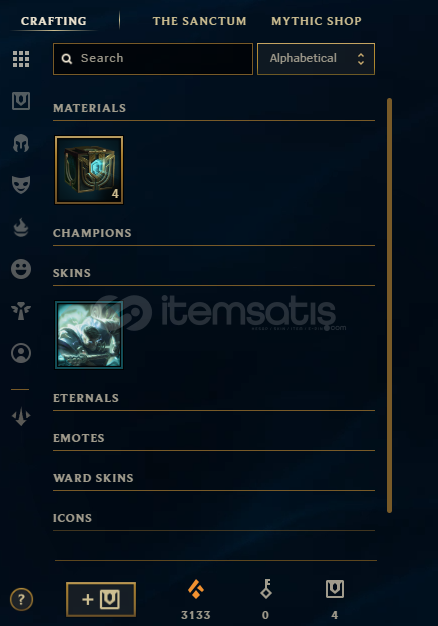Filter loot by eternals flame icon

click(x=21, y=228)
